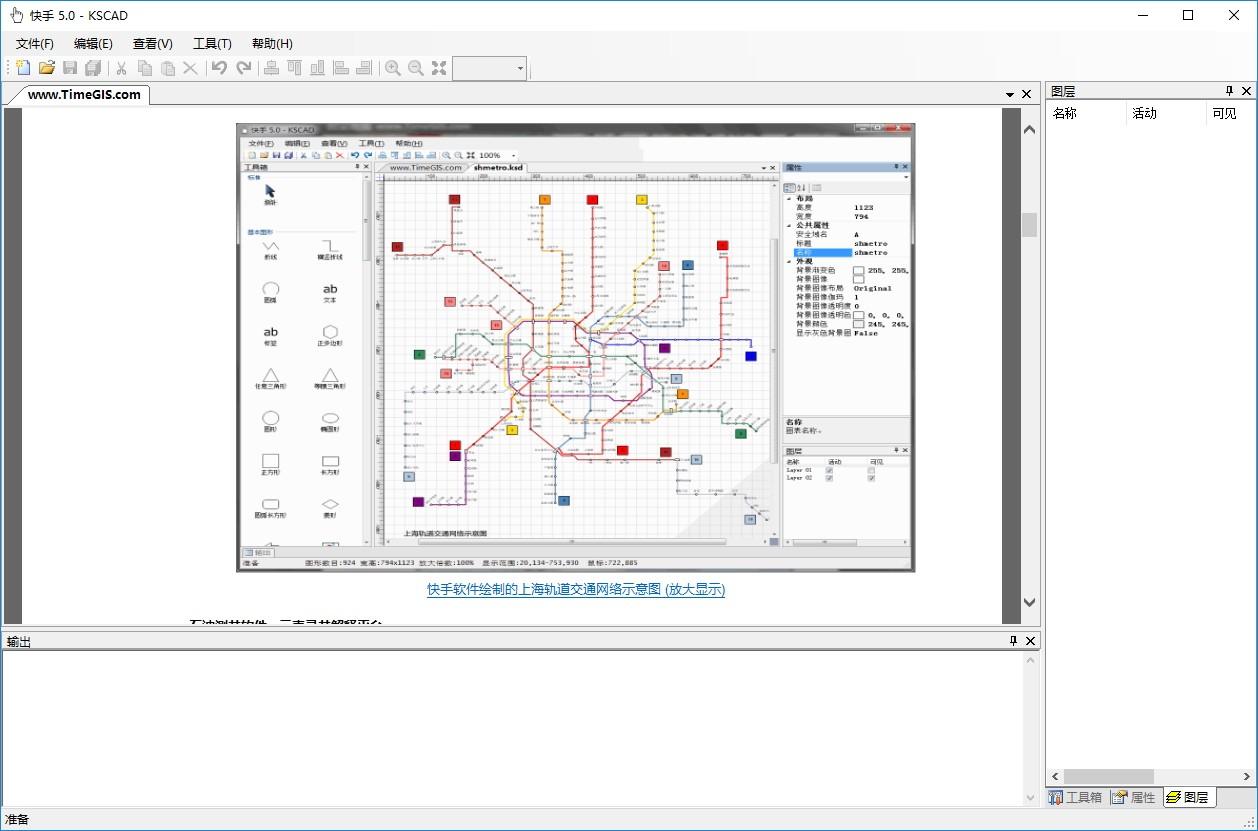1258x831 pixels.
Task: Click the 输出 panel scrollbar up arrow
Action: (1031, 660)
